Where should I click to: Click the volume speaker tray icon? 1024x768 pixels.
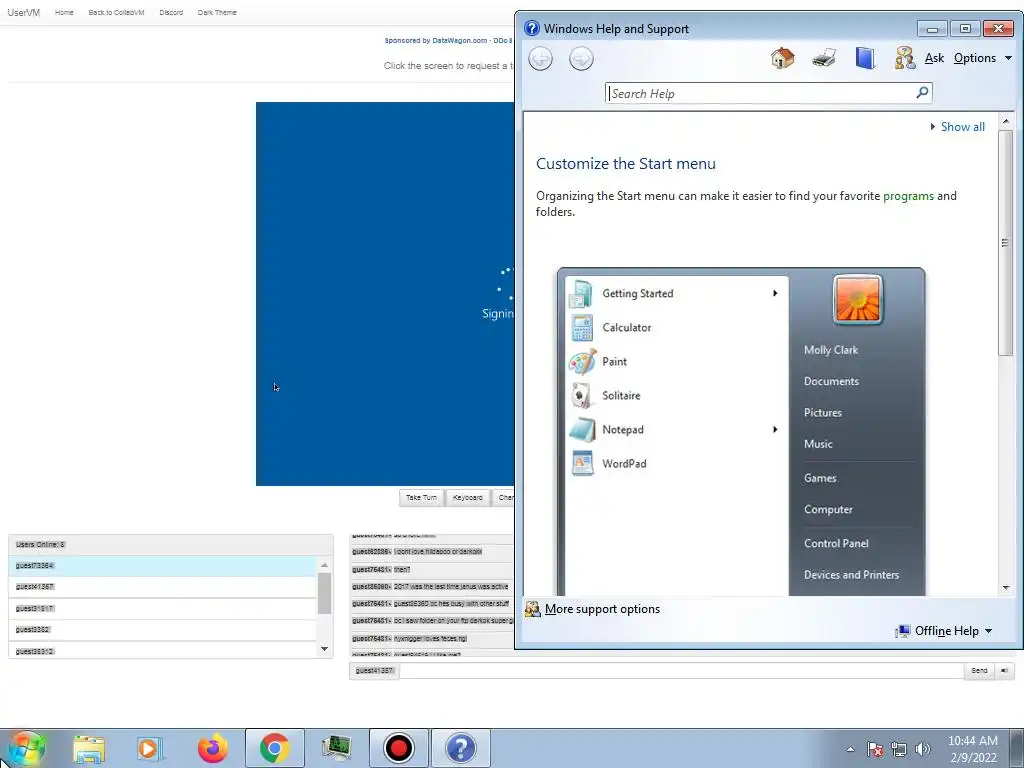pos(922,749)
